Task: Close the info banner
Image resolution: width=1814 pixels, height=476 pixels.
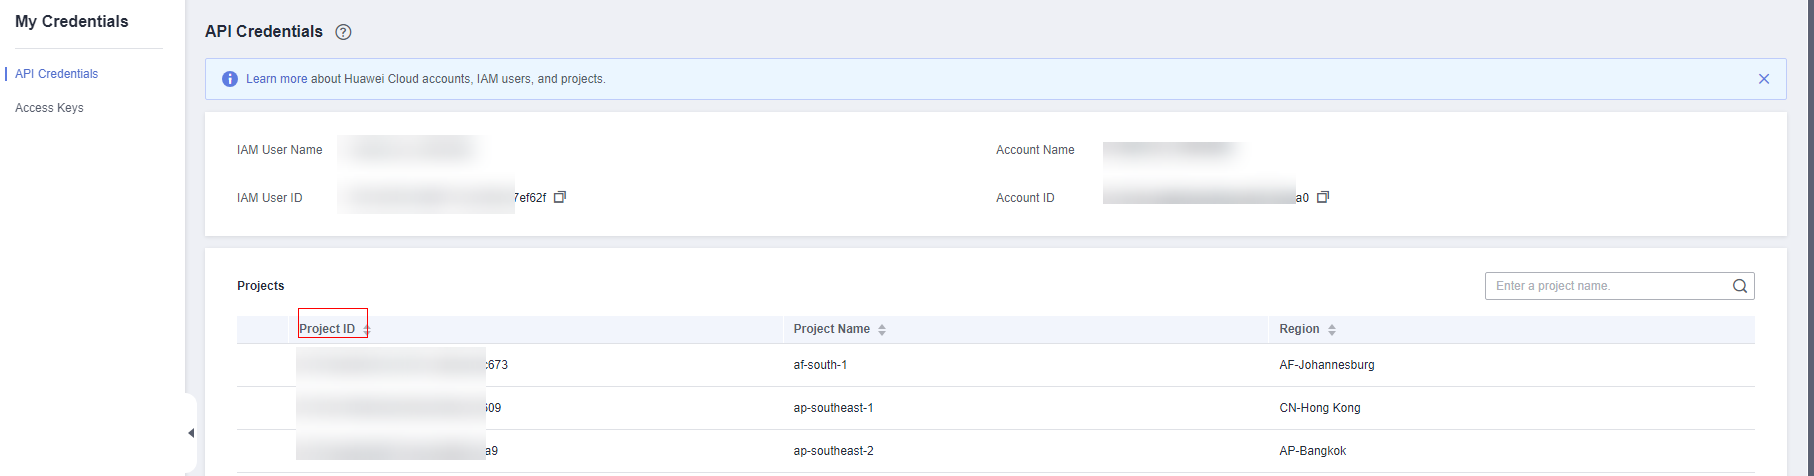Action: tap(1764, 79)
